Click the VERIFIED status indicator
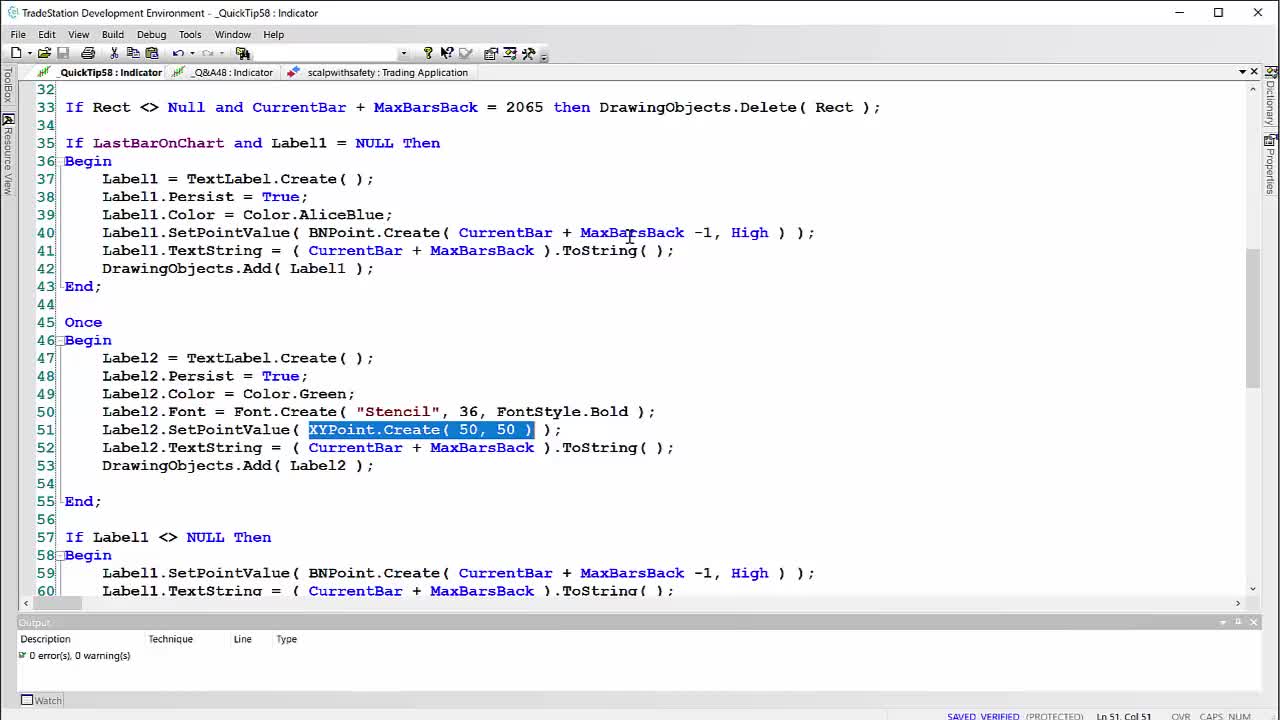 (1002, 716)
